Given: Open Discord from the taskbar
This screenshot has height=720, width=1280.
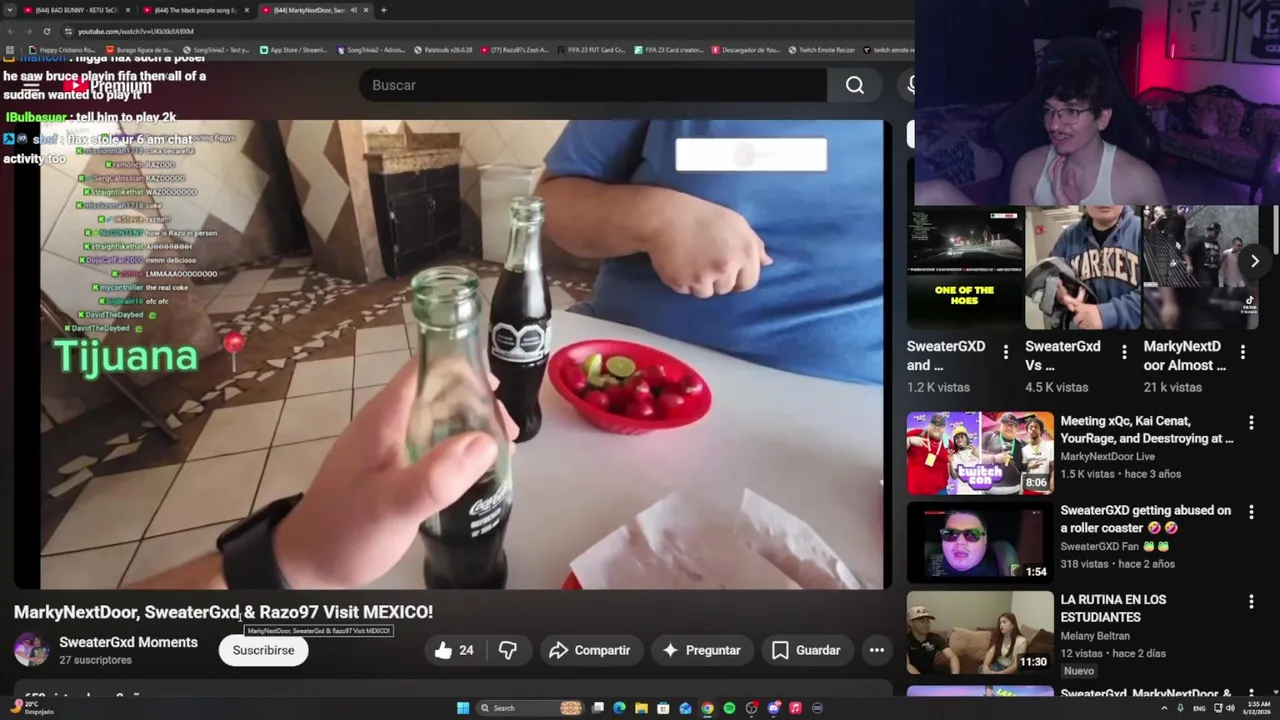Looking at the screenshot, I should (773, 708).
